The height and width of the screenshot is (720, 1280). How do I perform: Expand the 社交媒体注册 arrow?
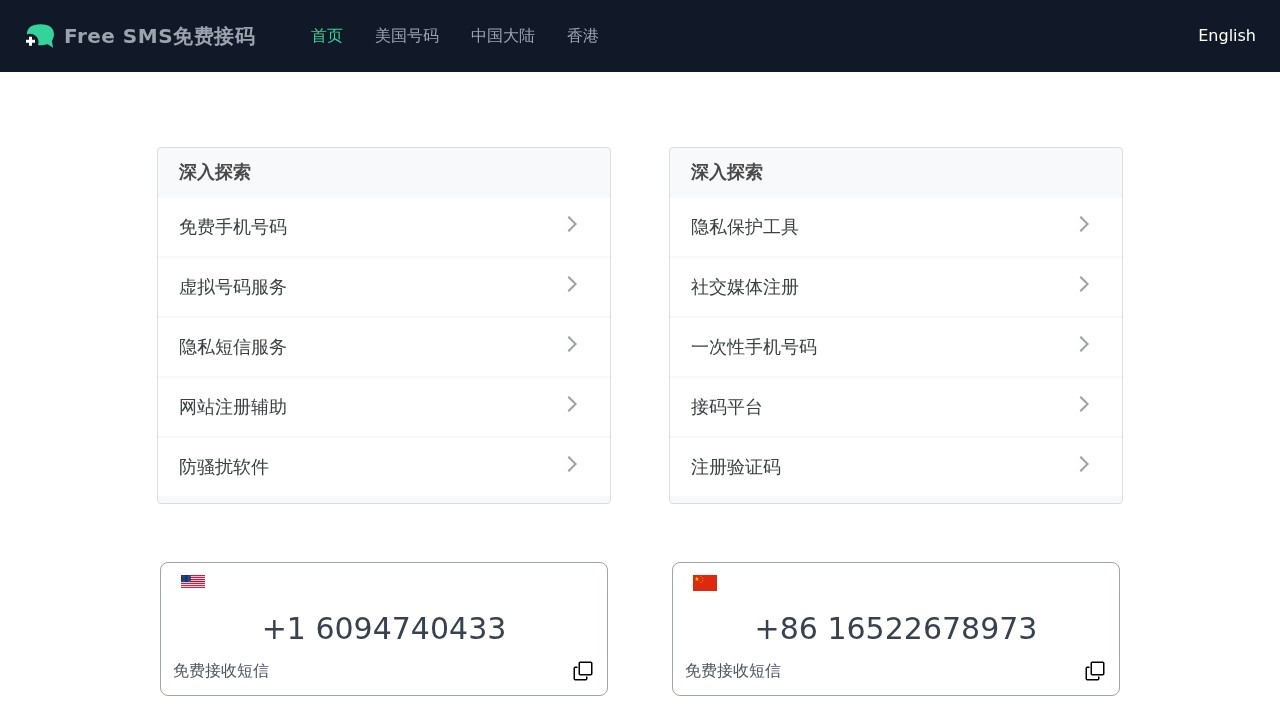point(1084,285)
